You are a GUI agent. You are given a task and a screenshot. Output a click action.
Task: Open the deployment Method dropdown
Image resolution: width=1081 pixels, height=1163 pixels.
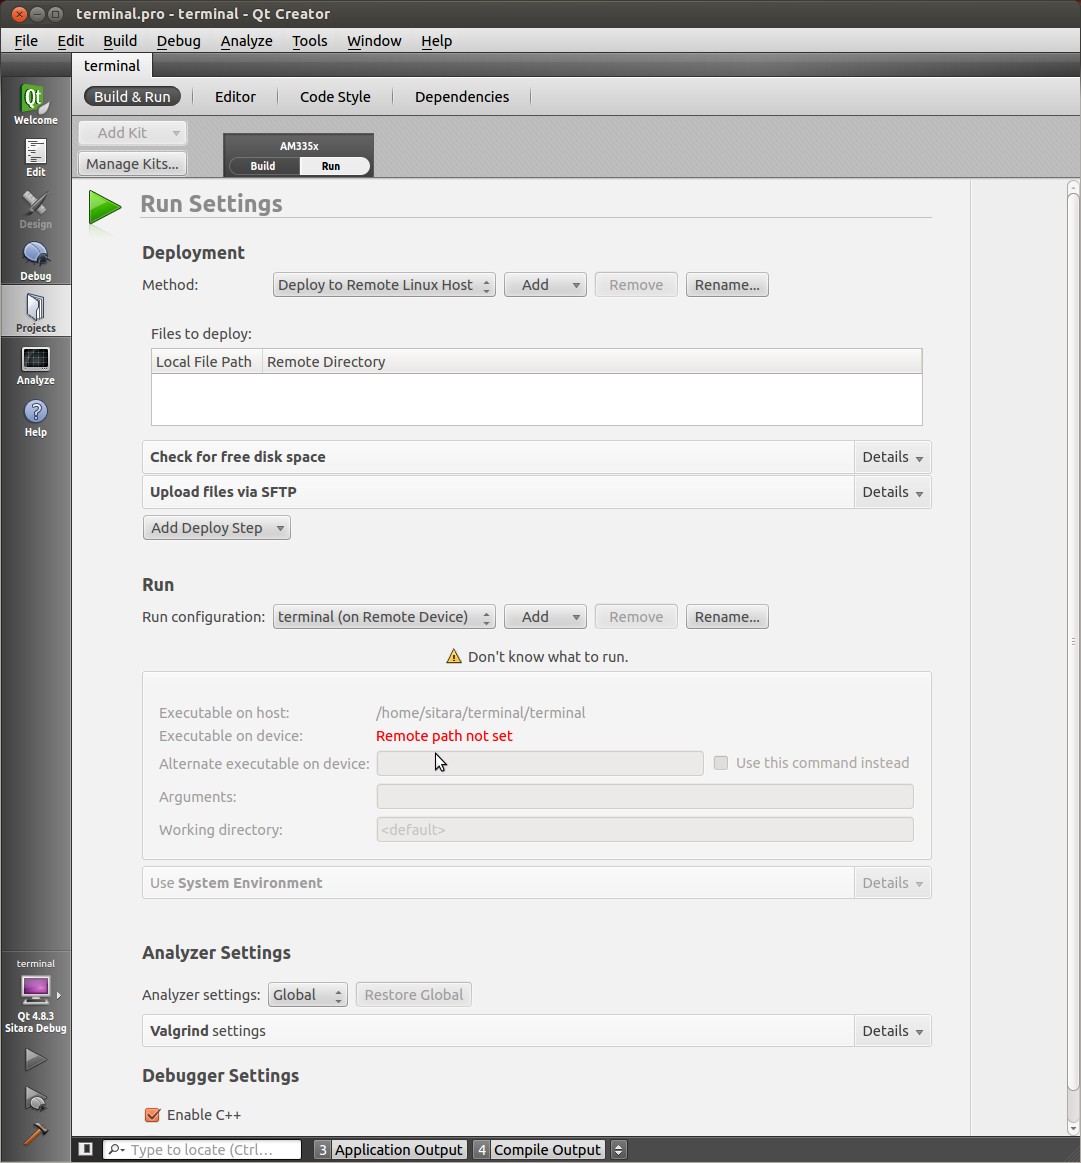pos(384,285)
